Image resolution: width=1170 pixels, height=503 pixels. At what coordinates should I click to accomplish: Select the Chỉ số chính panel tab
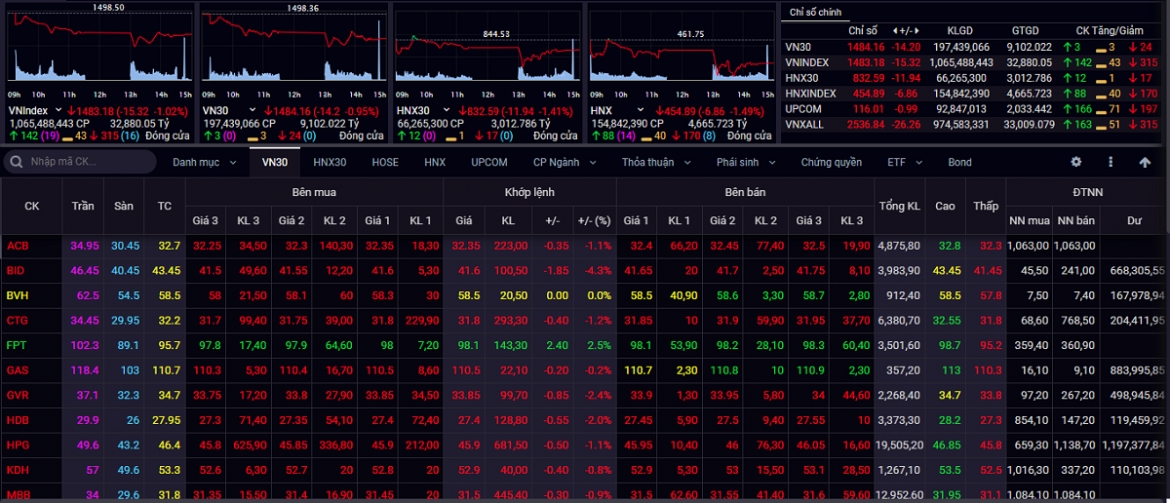click(x=815, y=12)
